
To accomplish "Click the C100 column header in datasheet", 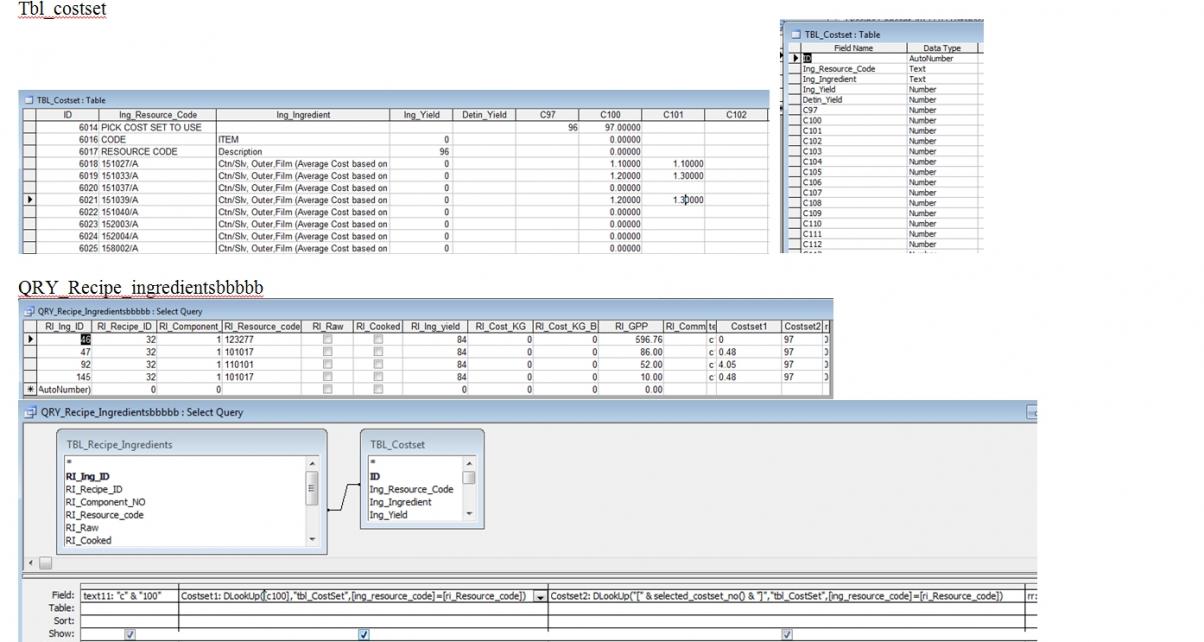I will (x=611, y=115).
